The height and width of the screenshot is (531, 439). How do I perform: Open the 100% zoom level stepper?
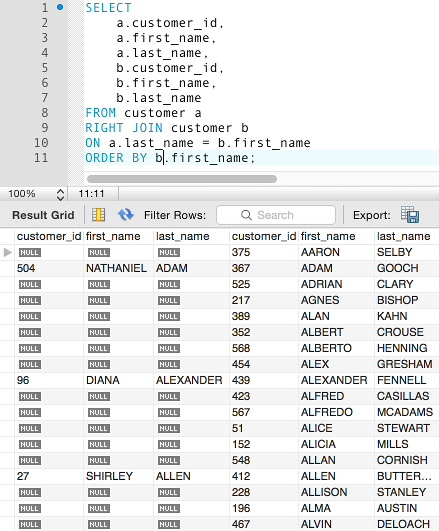(x=60, y=194)
